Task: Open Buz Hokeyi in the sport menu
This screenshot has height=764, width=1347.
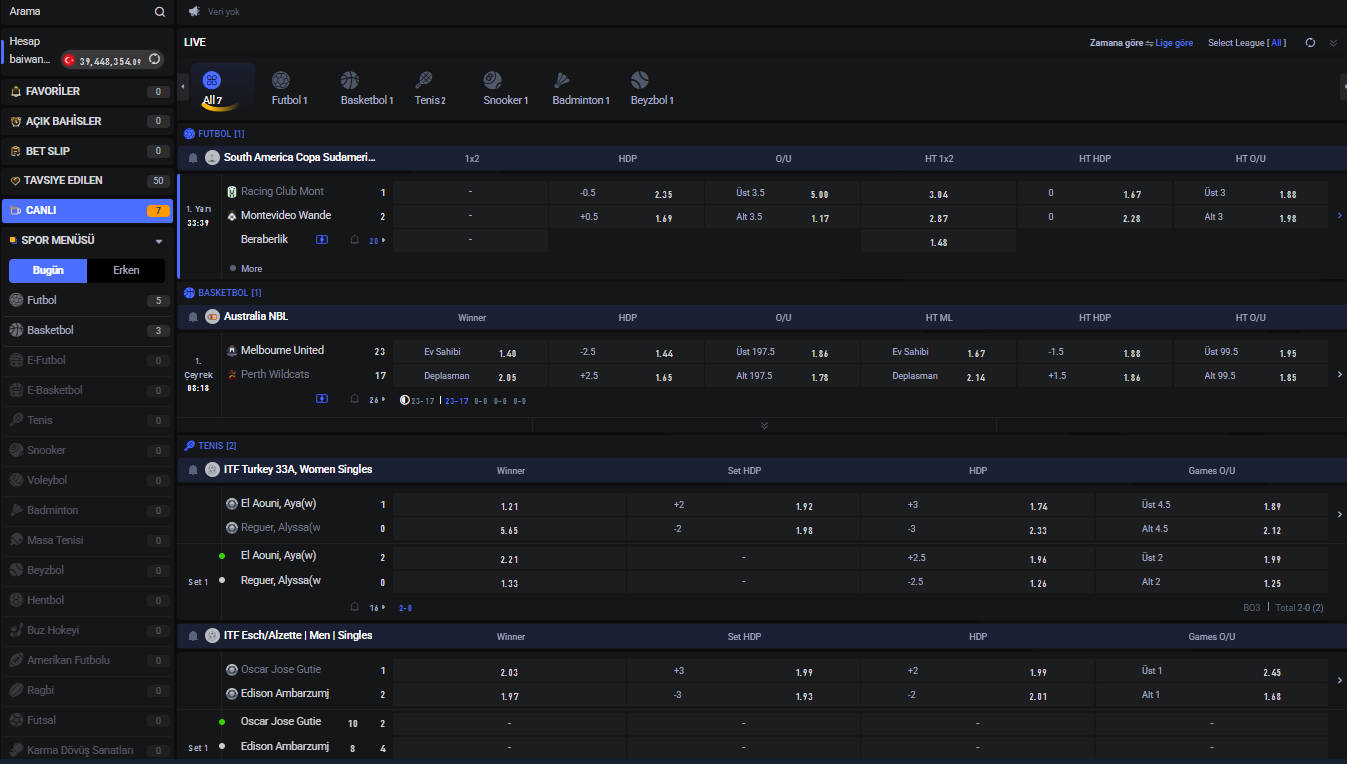Action: point(87,630)
